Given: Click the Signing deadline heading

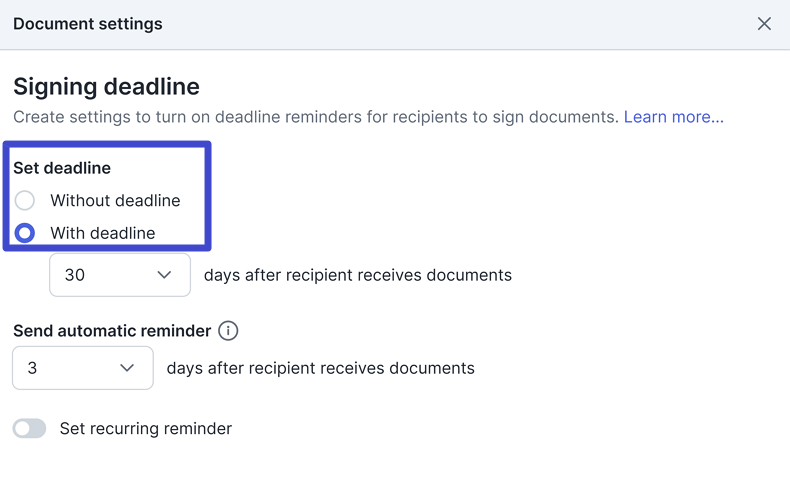Looking at the screenshot, I should click(x=106, y=86).
